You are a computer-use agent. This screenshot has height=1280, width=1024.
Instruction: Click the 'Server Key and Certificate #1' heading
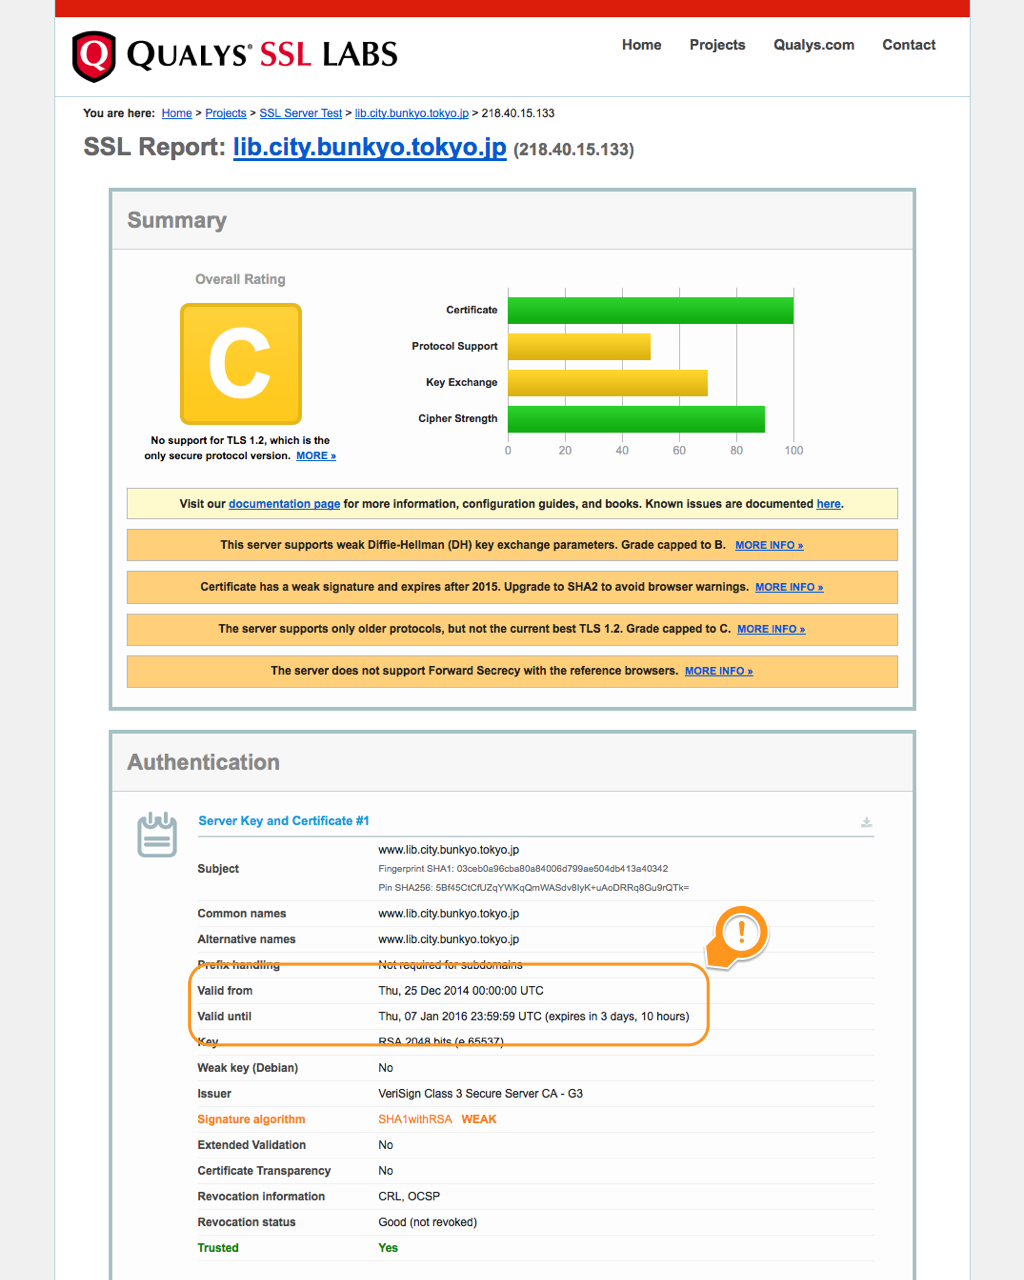tap(284, 821)
